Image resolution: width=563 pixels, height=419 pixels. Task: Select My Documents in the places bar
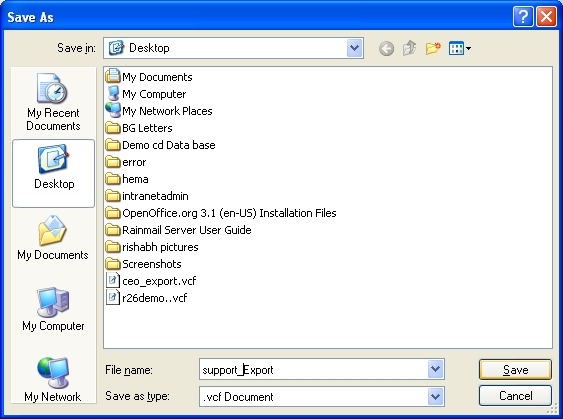pyautogui.click(x=53, y=238)
